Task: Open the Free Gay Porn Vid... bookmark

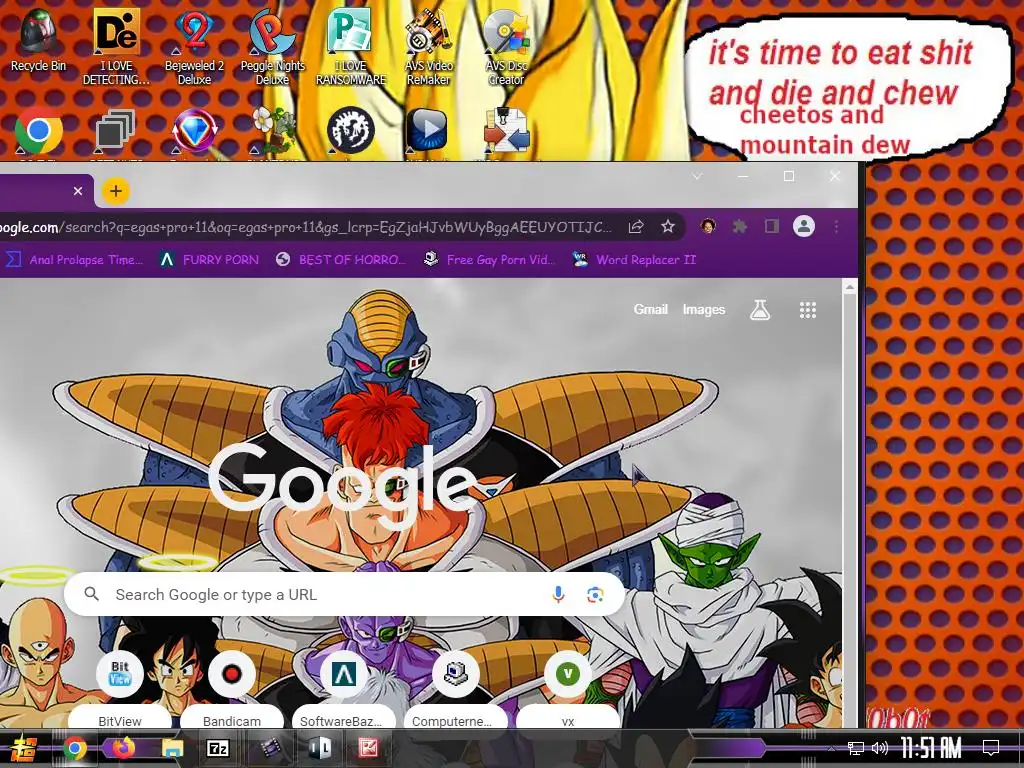Action: [489, 260]
